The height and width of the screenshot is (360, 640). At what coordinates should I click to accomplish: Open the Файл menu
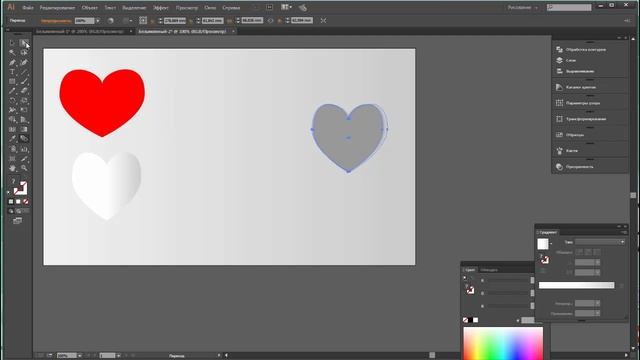click(28, 8)
